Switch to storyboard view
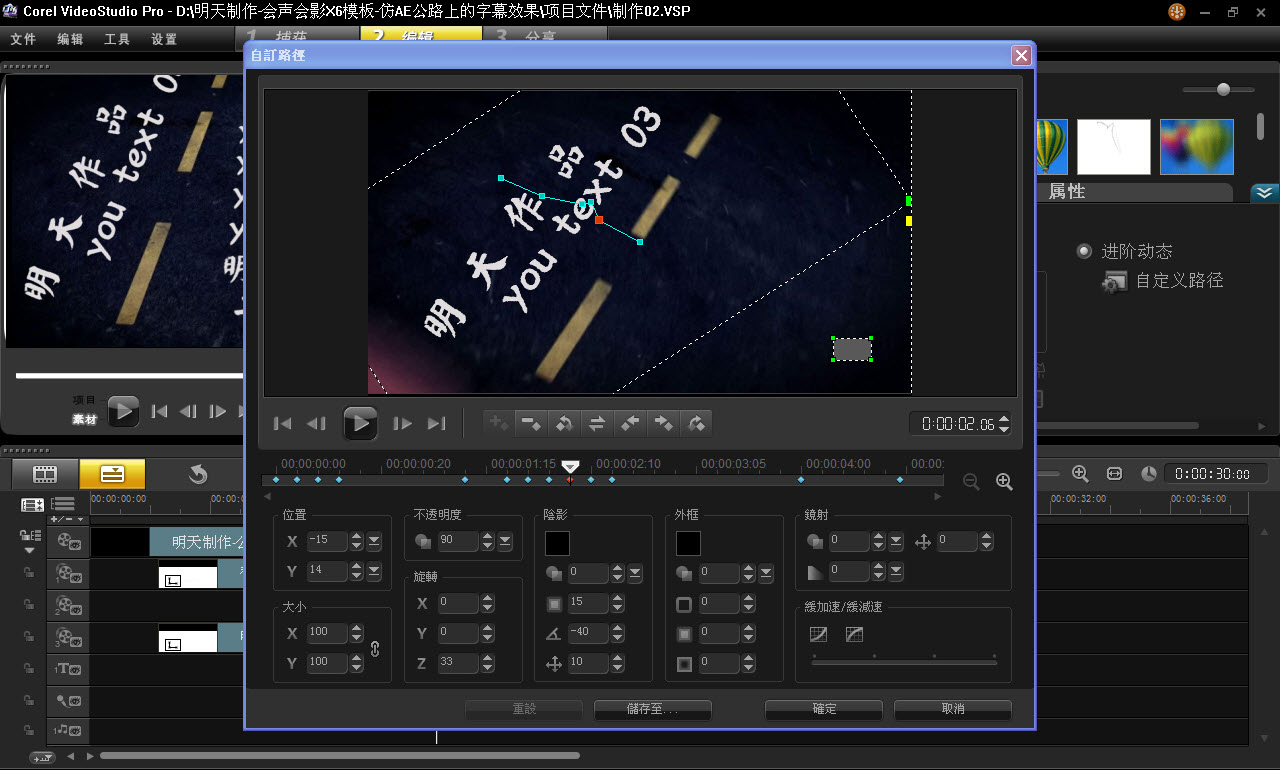 click(x=45, y=474)
